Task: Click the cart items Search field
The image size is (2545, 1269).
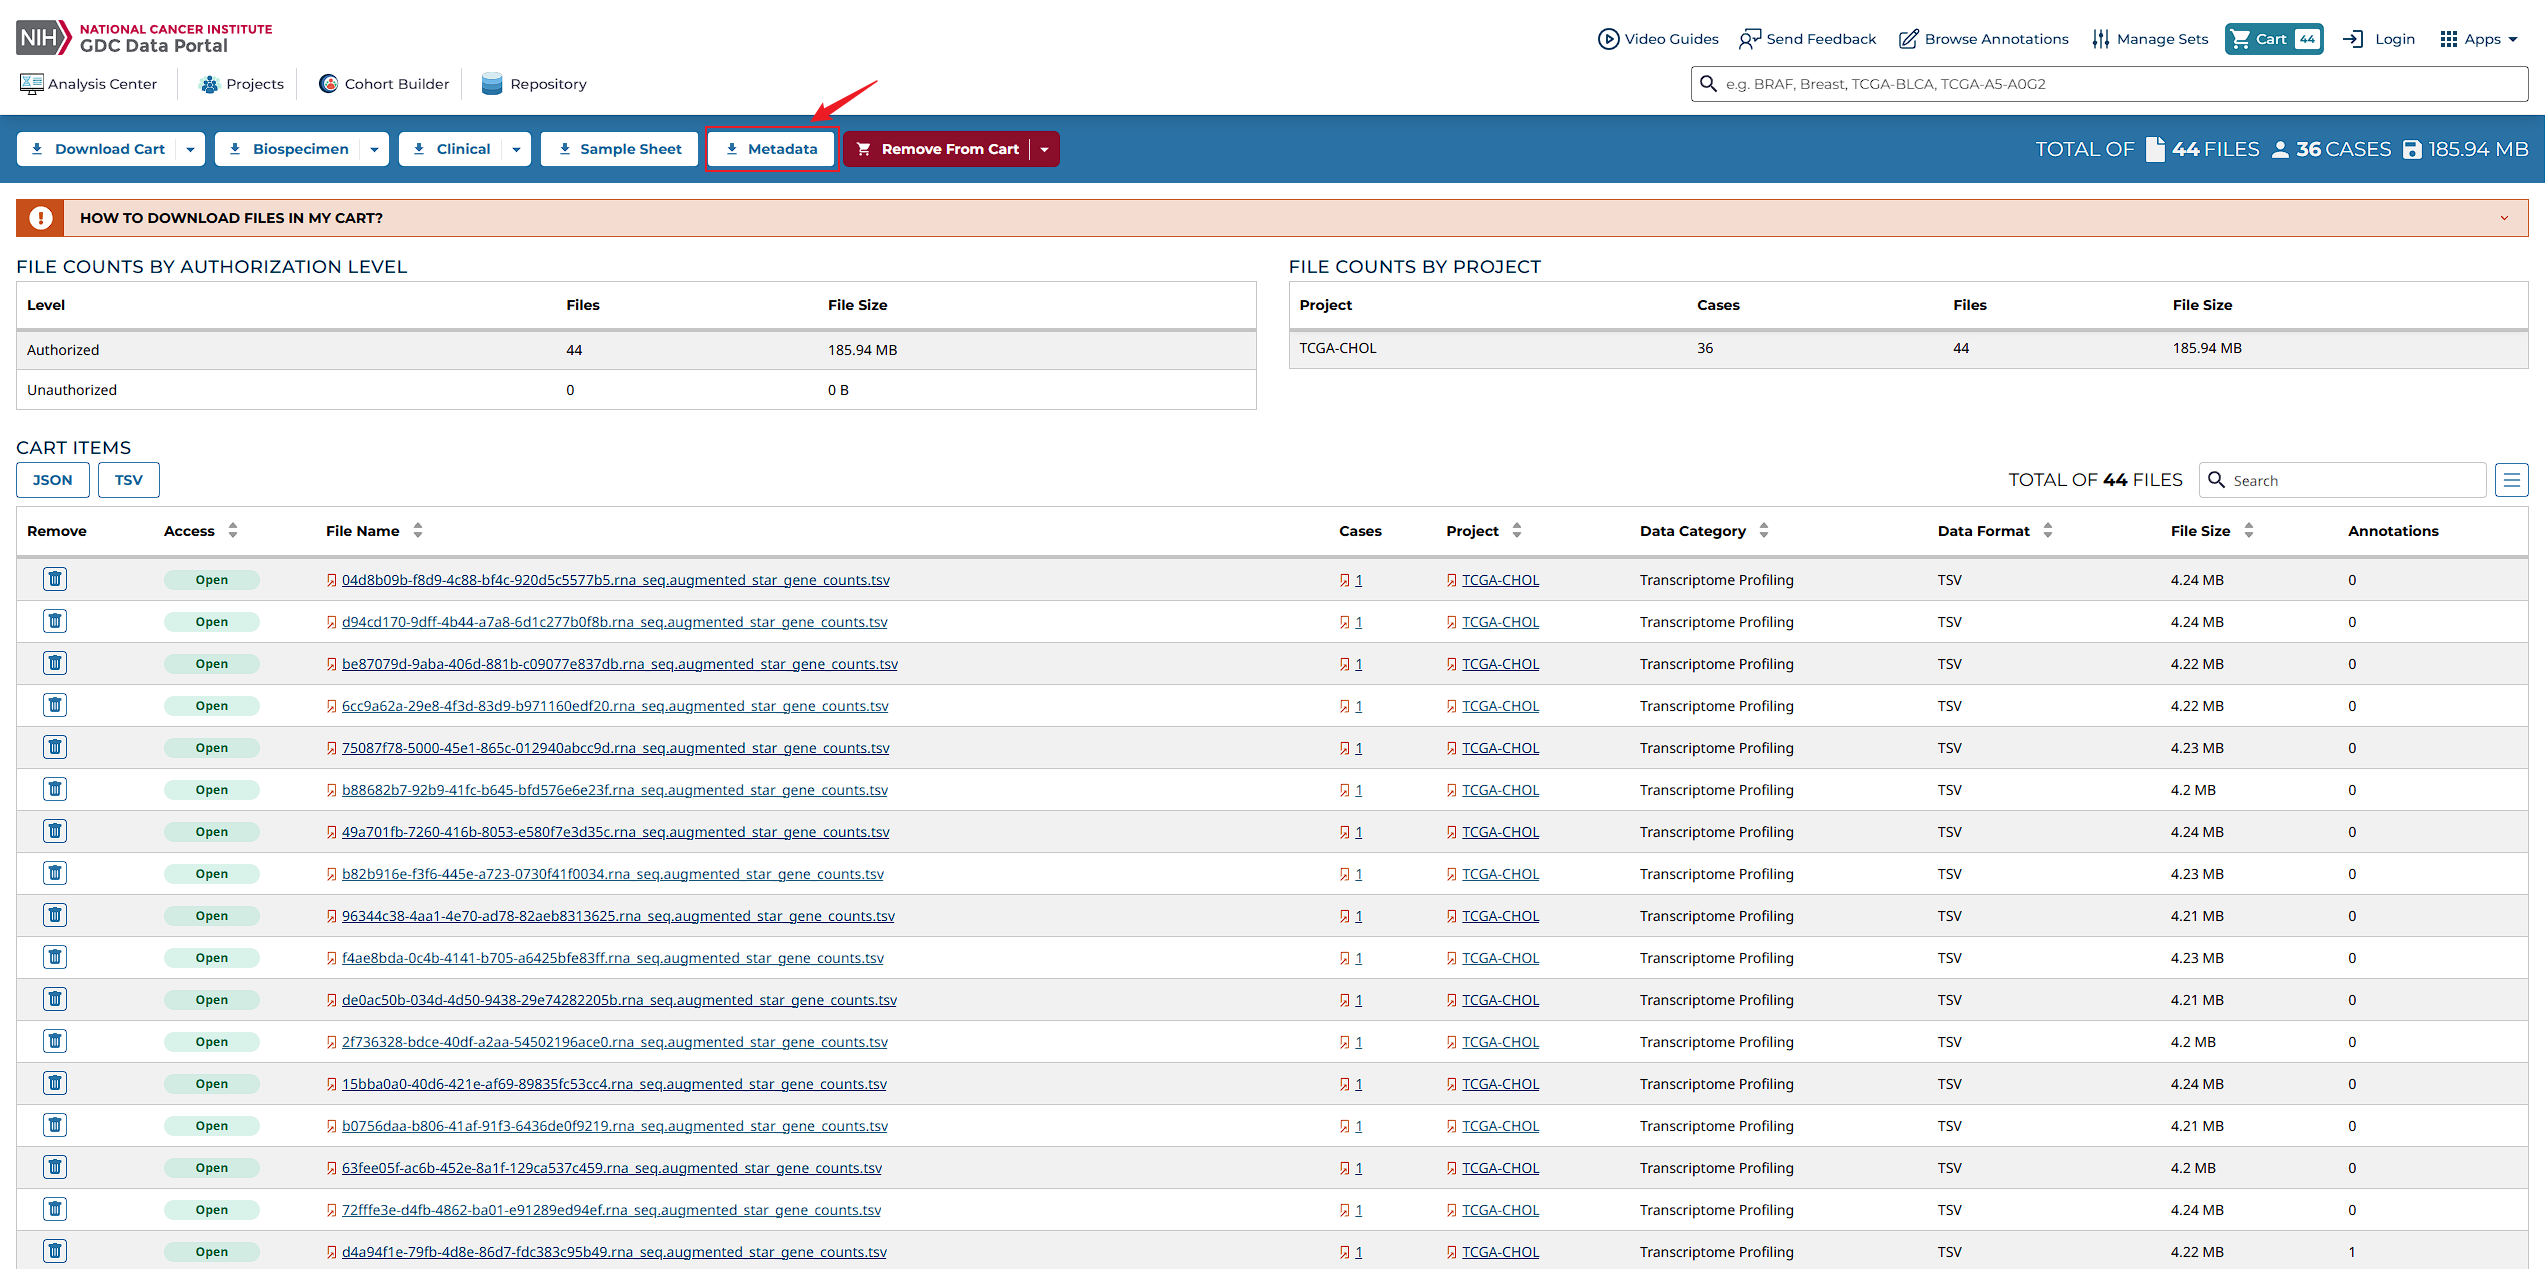Action: 2343,480
